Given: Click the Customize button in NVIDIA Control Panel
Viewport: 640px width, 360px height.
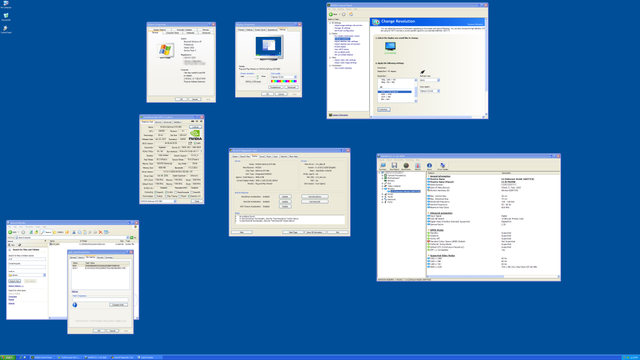Looking at the screenshot, I should pos(383,109).
